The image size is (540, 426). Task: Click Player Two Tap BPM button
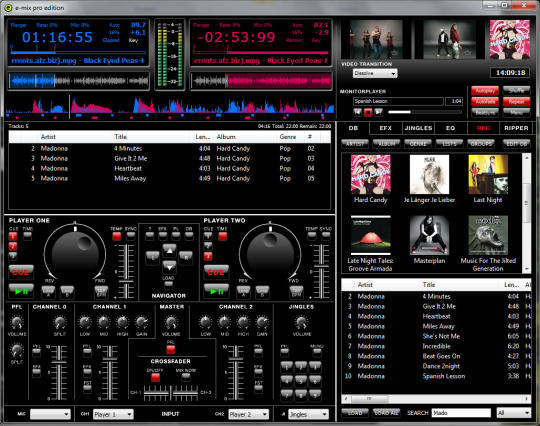[x=296, y=292]
